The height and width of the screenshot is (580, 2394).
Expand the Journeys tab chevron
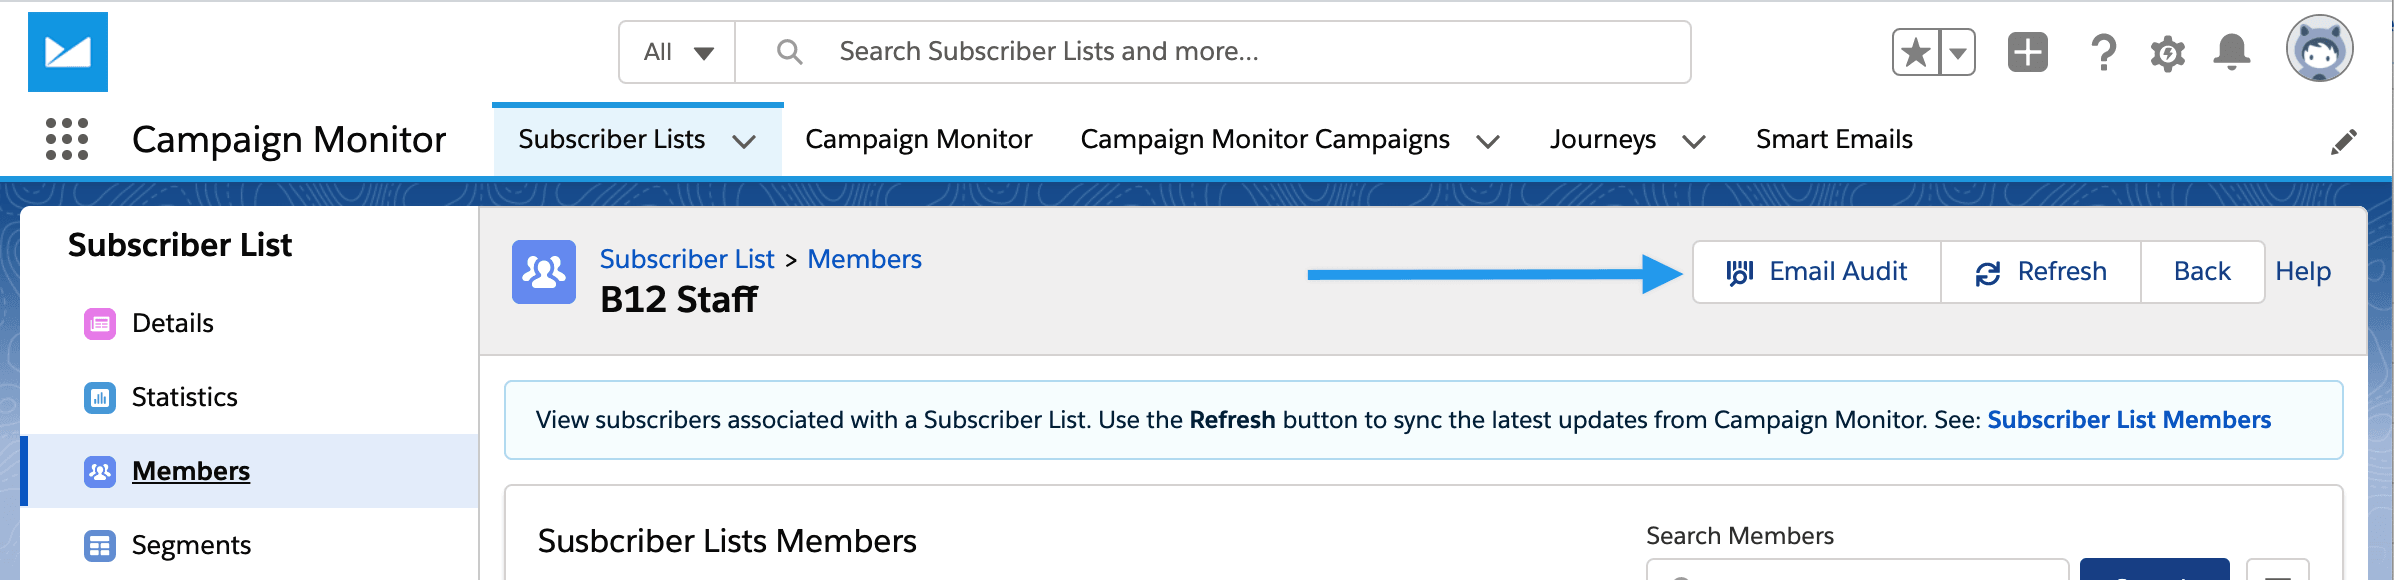click(1693, 141)
